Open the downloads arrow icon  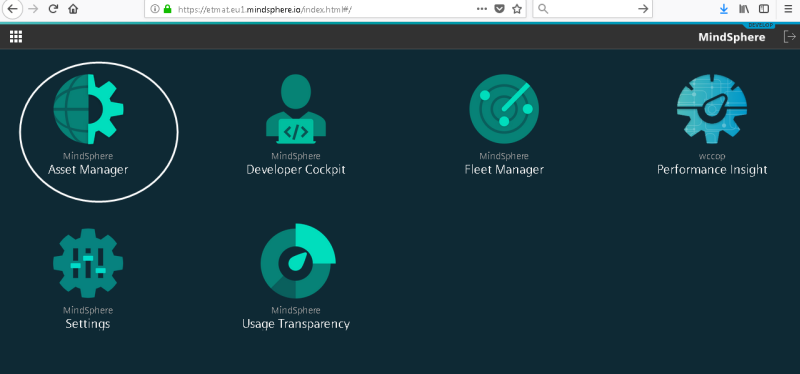pyautogui.click(x=723, y=9)
